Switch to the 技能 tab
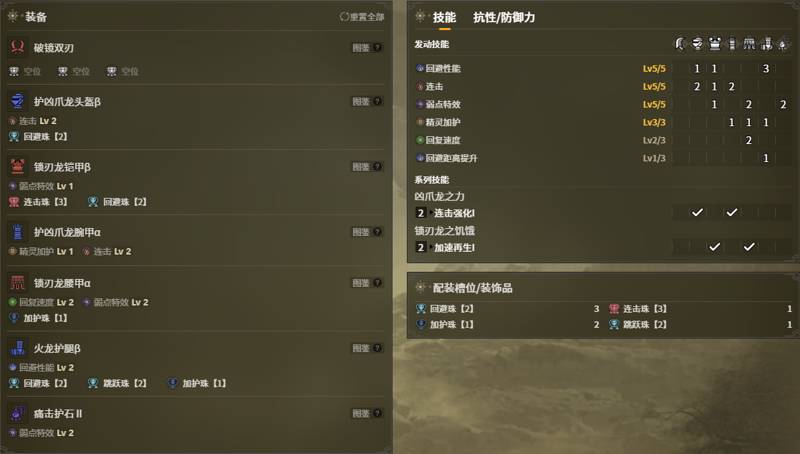 click(444, 17)
